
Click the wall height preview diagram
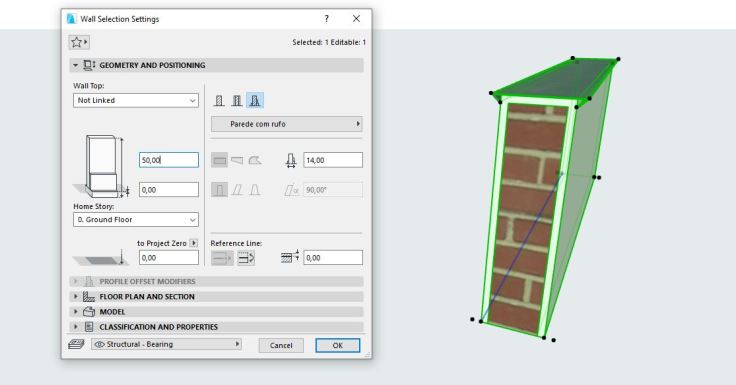[x=101, y=166]
